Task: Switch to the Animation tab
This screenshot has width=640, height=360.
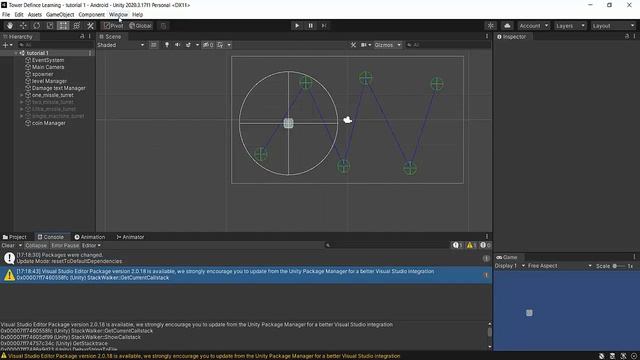Action: (89, 237)
